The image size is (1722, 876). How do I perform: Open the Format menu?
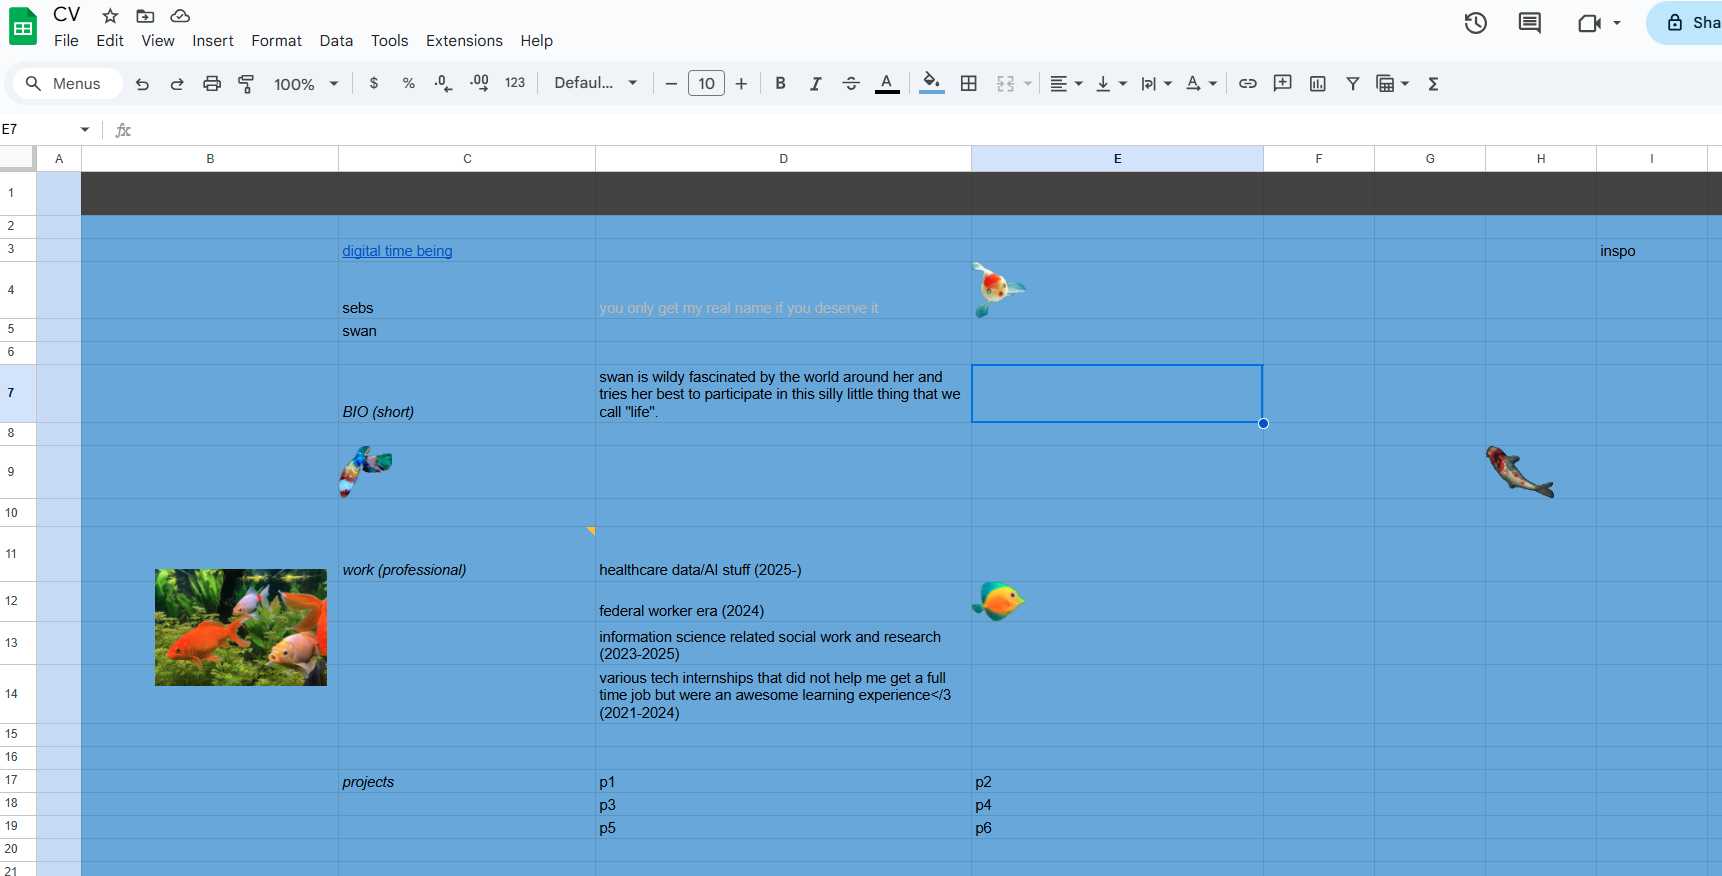point(276,41)
